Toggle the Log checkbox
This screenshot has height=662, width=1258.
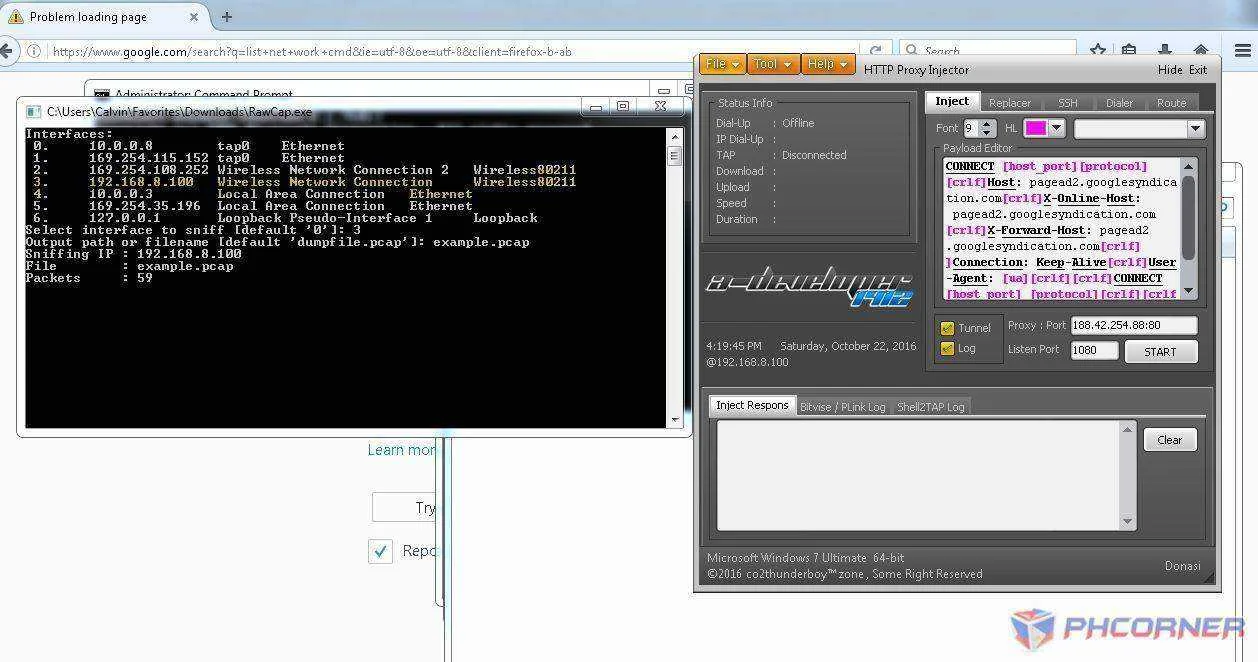[947, 349]
